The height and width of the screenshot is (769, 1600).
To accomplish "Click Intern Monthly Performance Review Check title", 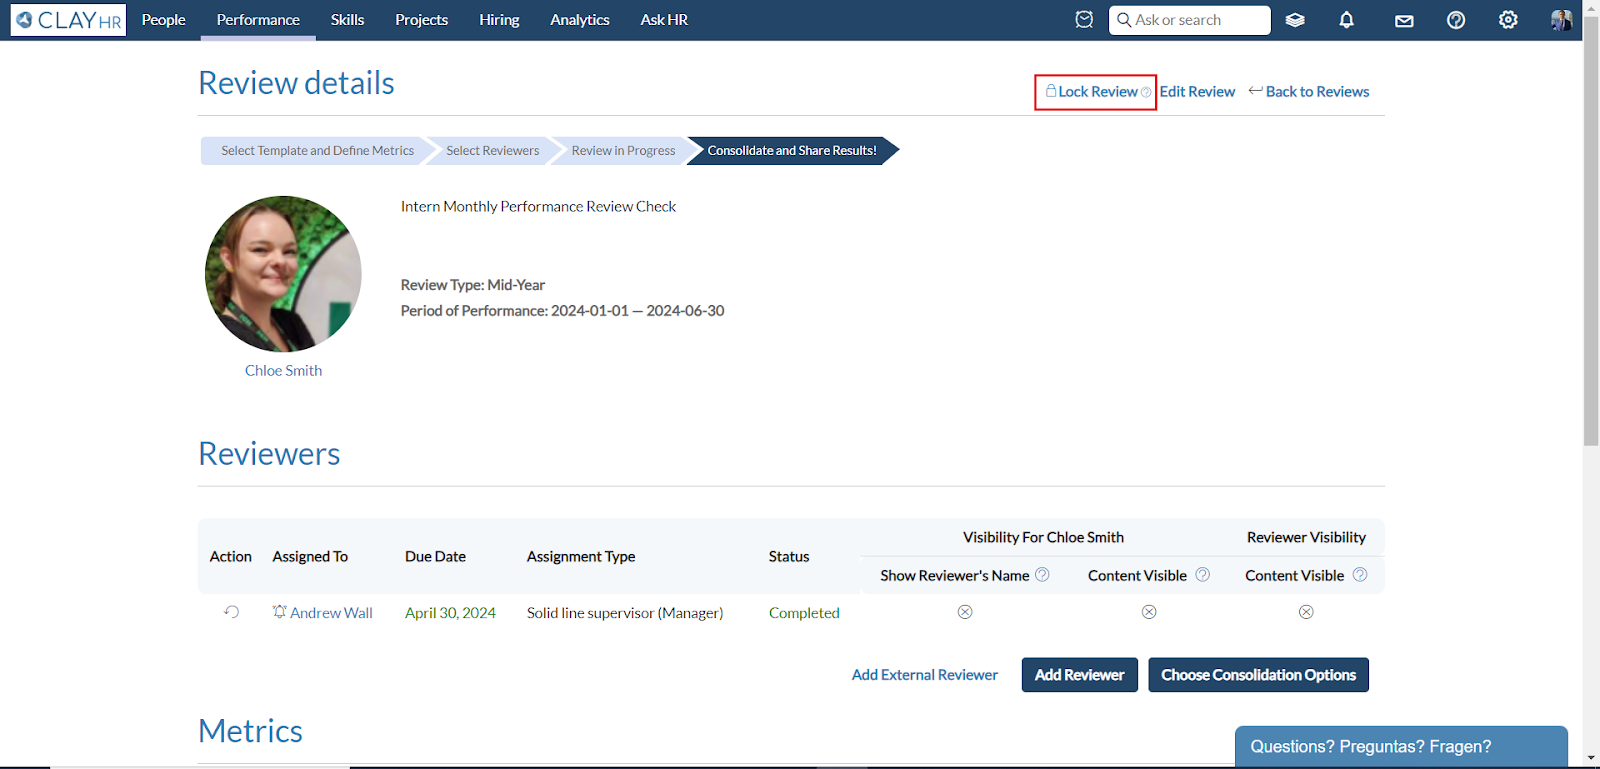I will (x=538, y=207).
